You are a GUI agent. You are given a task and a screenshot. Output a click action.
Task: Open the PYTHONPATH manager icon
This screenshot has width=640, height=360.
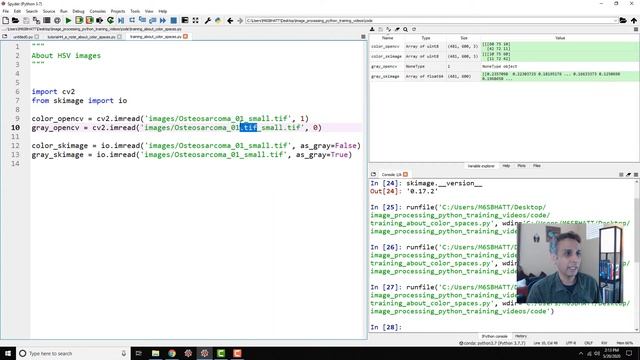218,20
